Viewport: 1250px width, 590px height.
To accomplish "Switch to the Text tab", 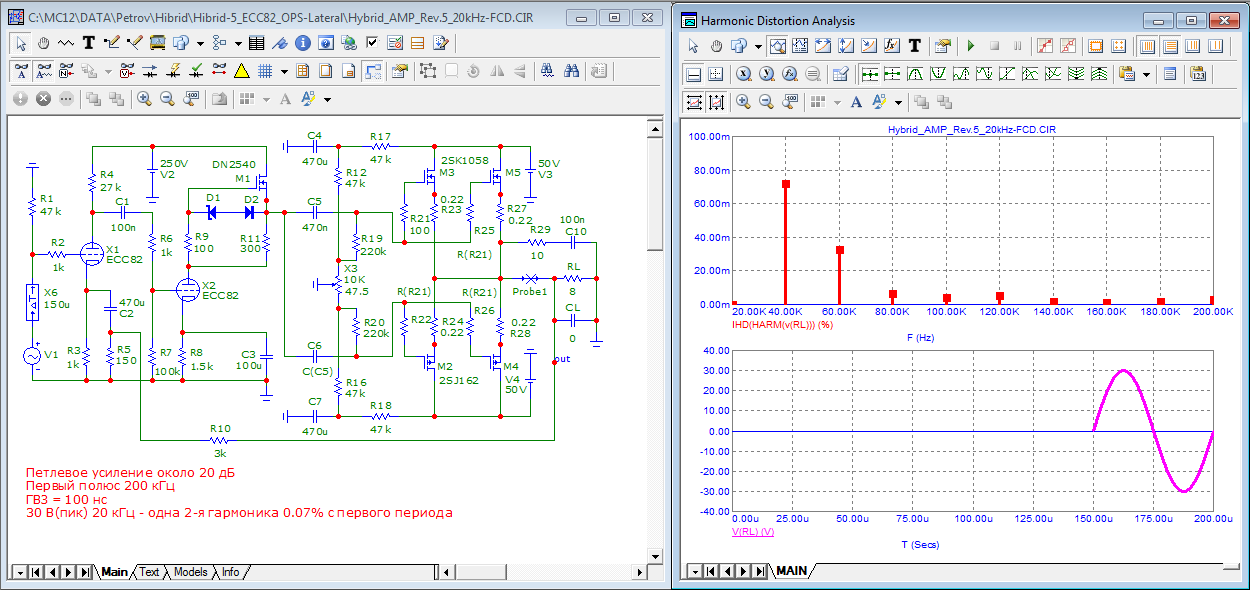I will [148, 572].
